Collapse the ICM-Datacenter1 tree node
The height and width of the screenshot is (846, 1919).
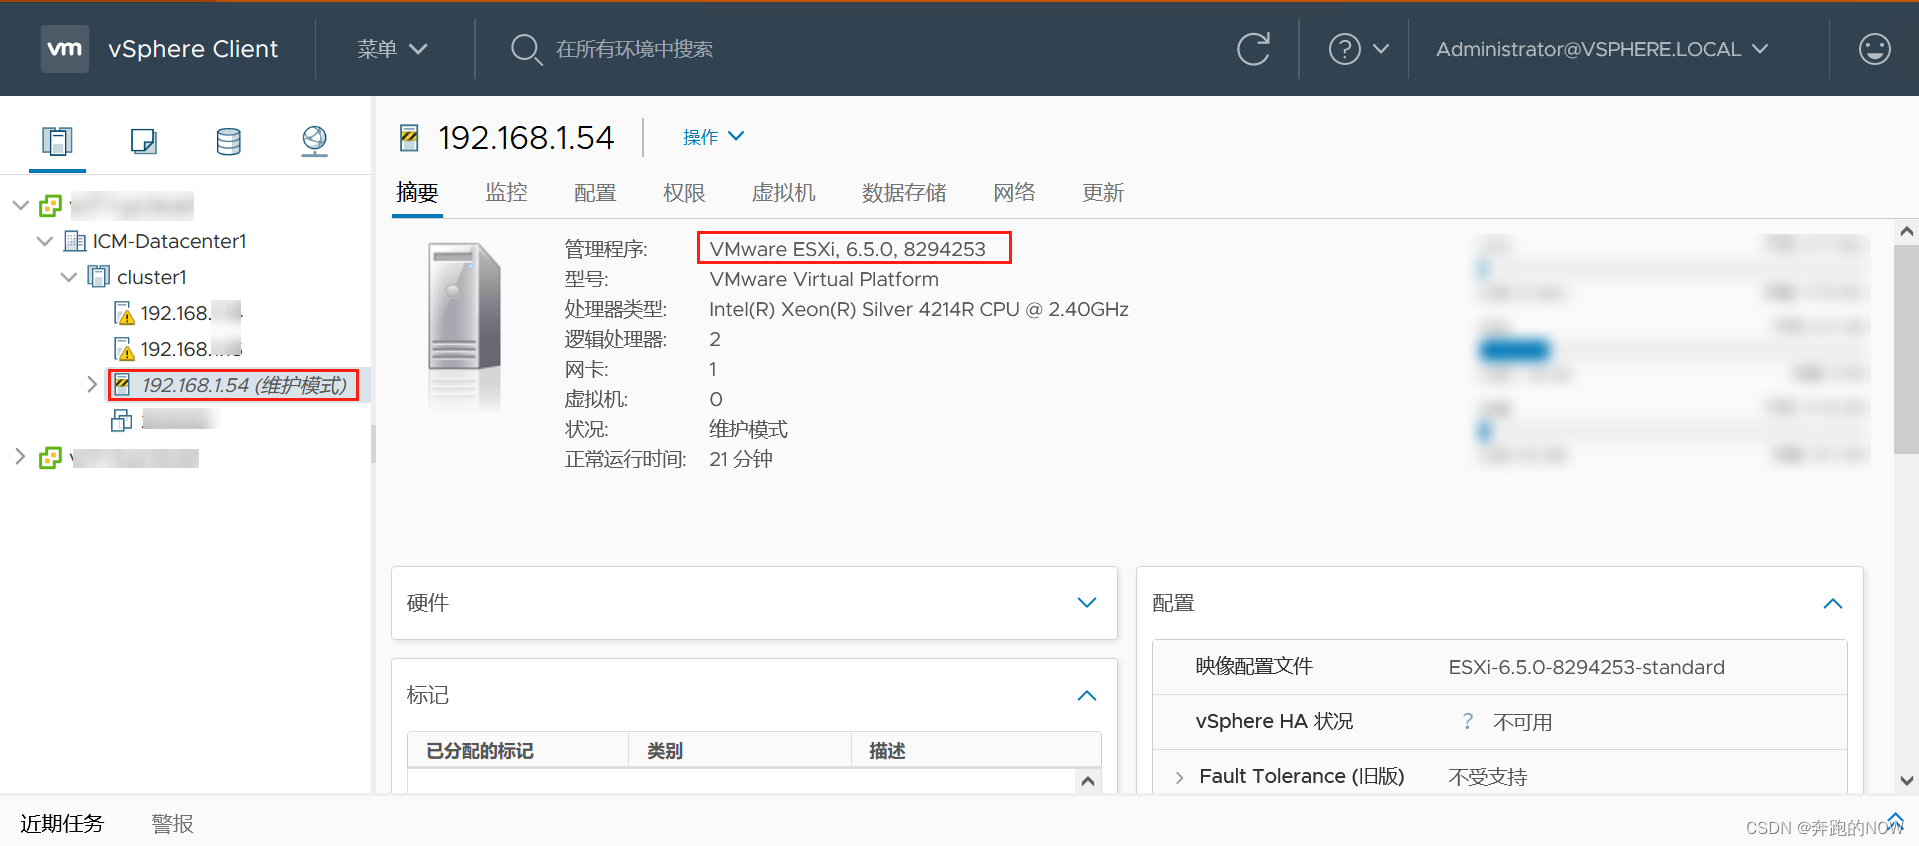point(44,241)
